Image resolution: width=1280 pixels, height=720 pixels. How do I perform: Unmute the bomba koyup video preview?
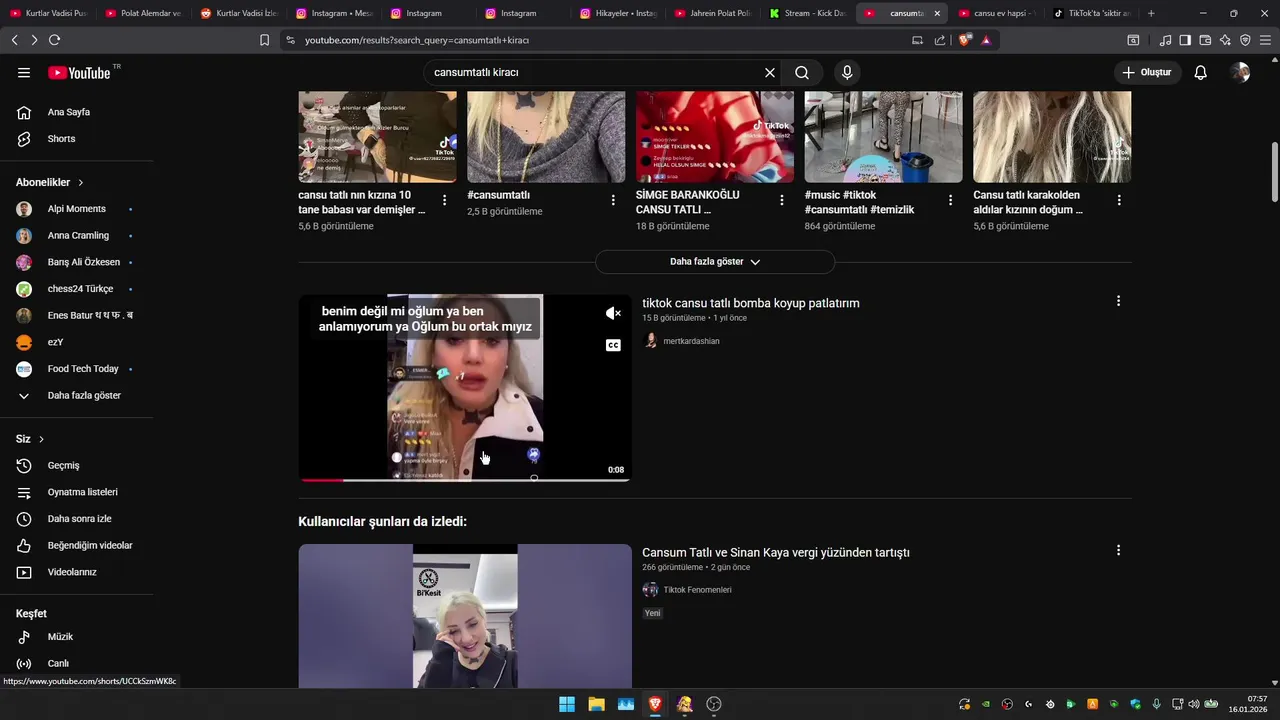click(613, 313)
